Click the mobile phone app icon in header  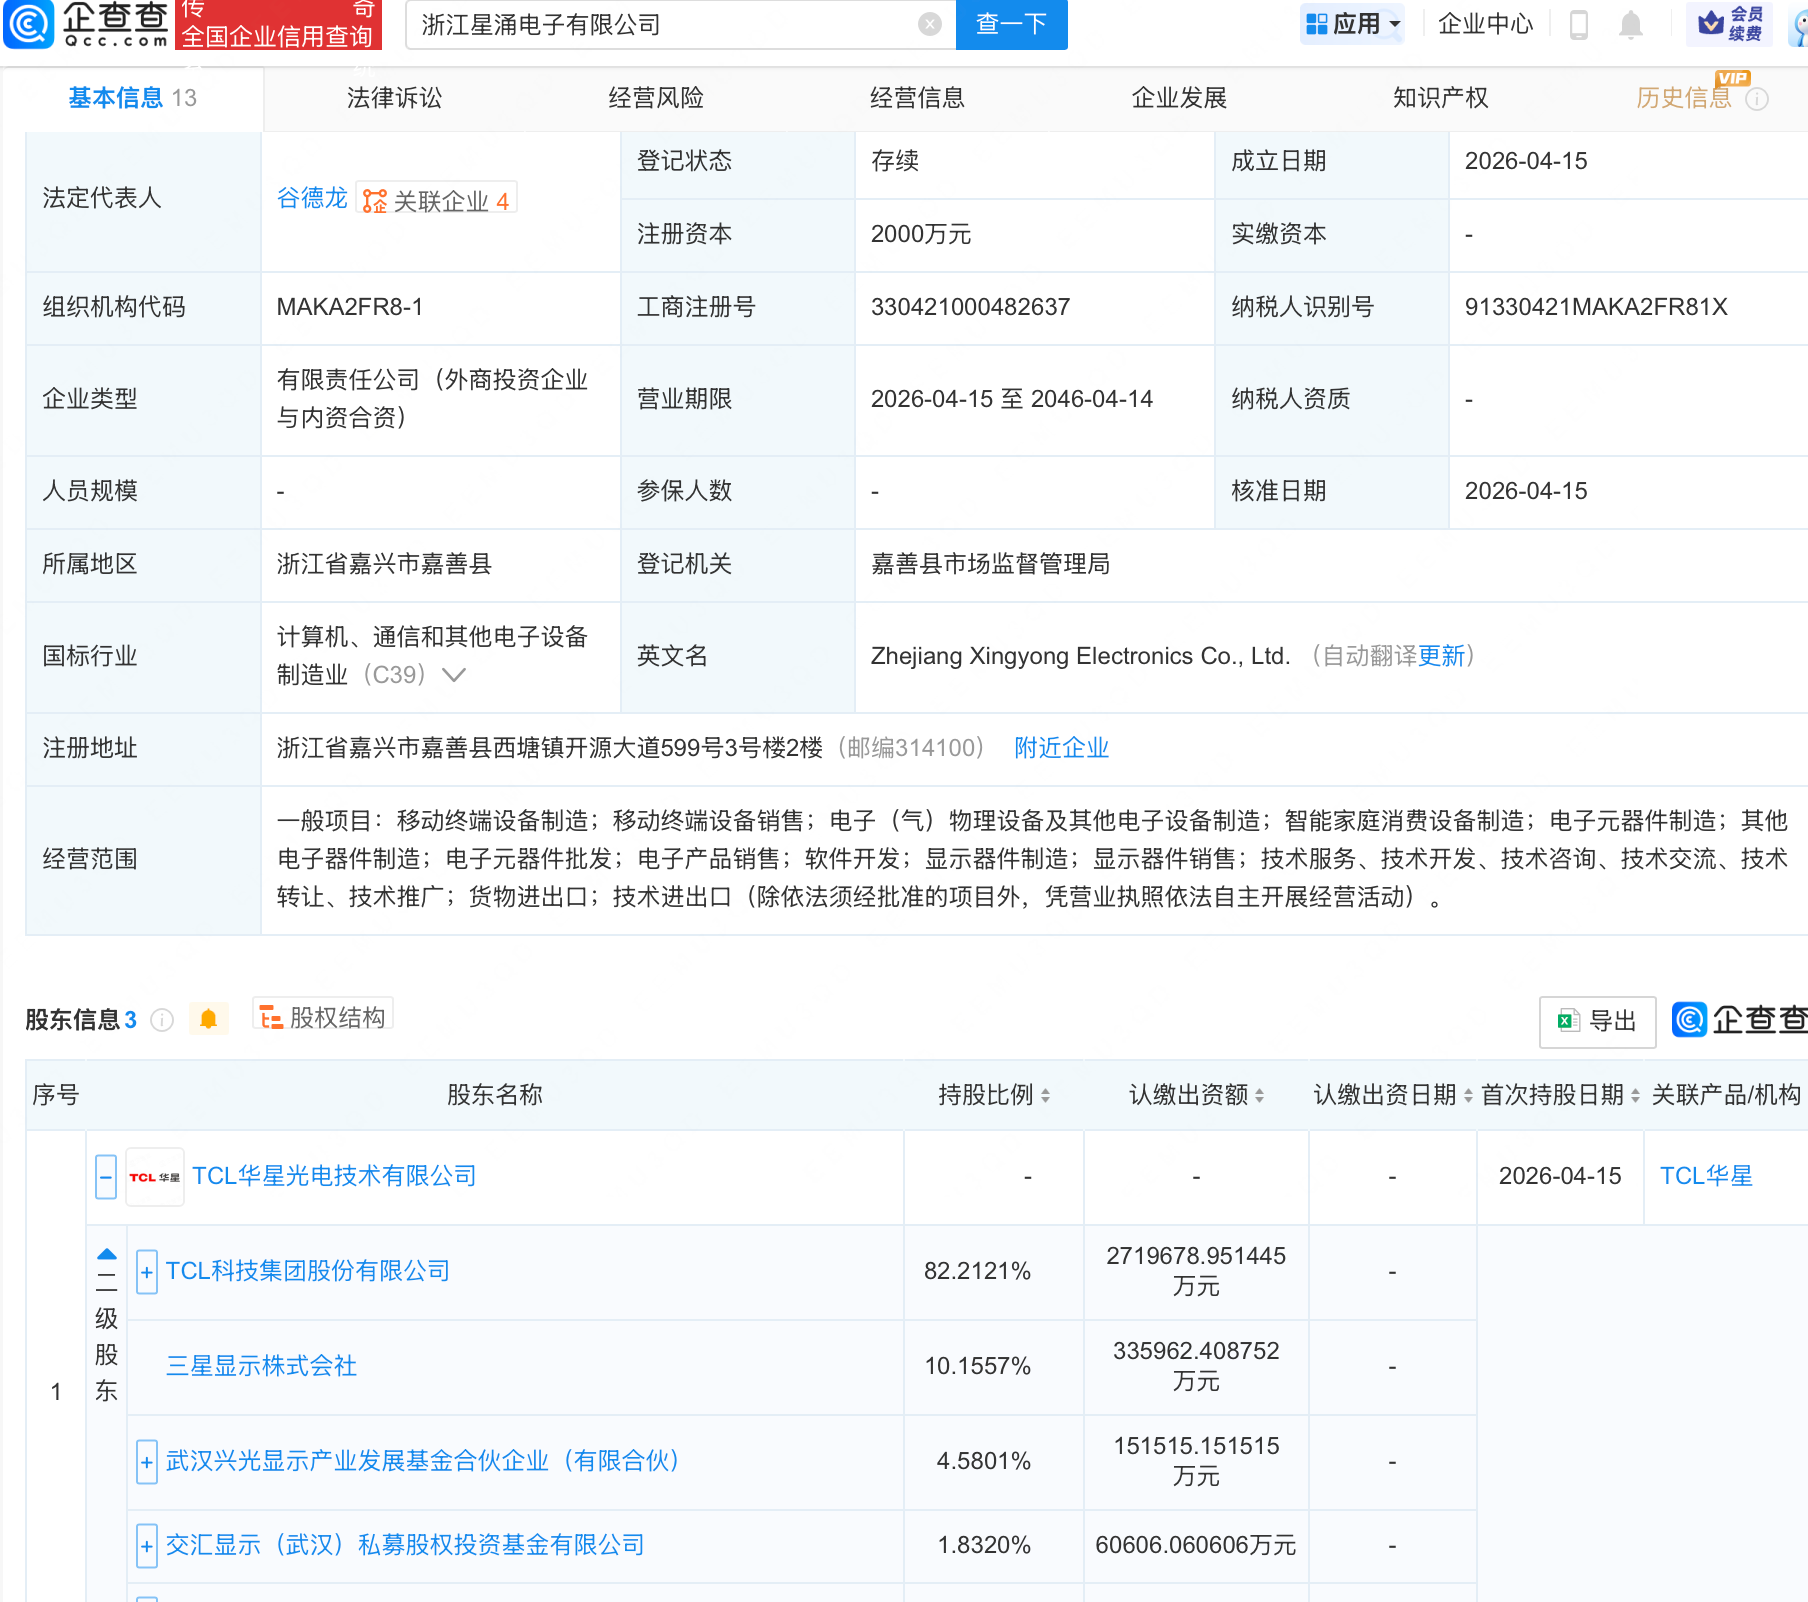(x=1580, y=26)
